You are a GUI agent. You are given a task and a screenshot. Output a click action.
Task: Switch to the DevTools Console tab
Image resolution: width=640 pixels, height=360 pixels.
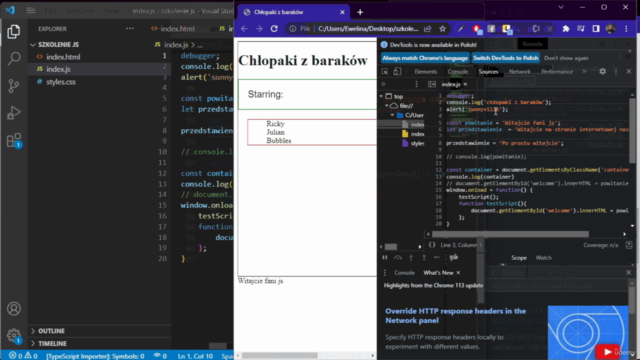[x=458, y=71]
